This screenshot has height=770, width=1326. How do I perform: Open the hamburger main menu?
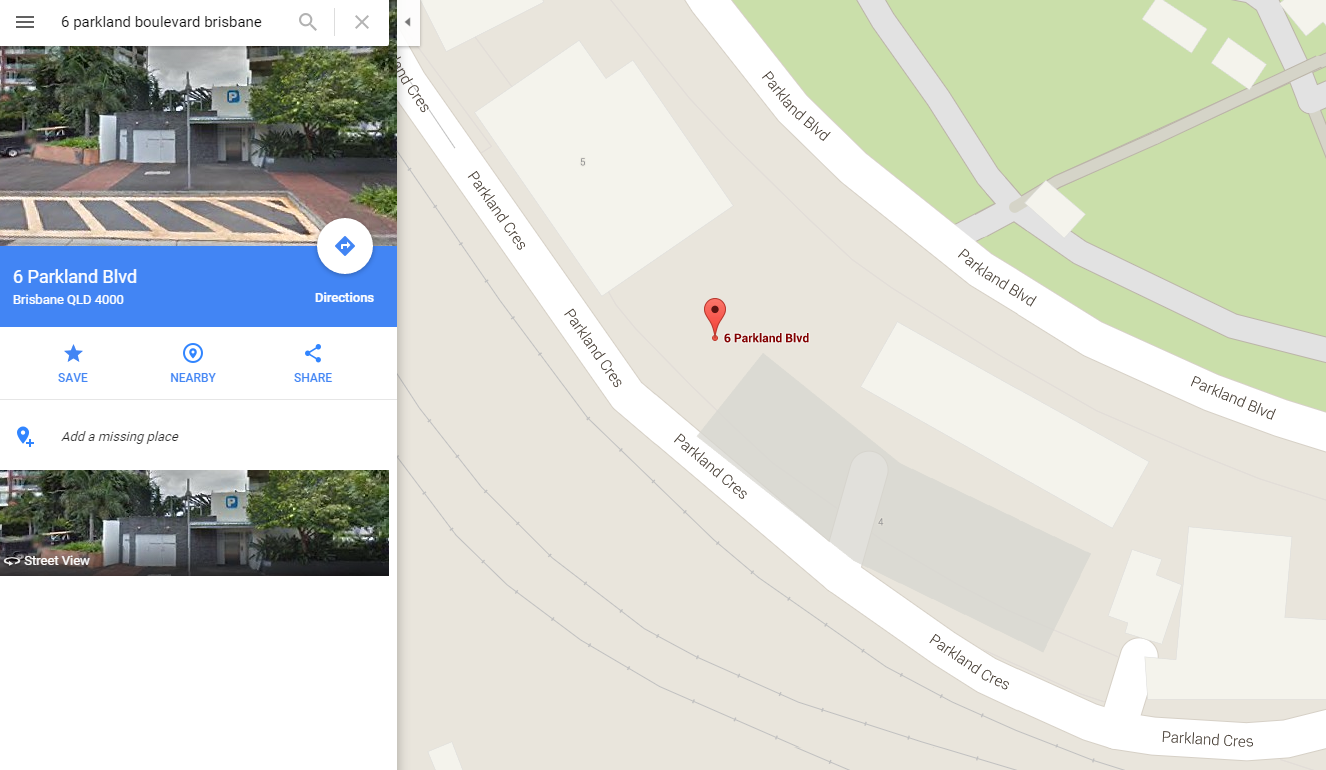[25, 22]
